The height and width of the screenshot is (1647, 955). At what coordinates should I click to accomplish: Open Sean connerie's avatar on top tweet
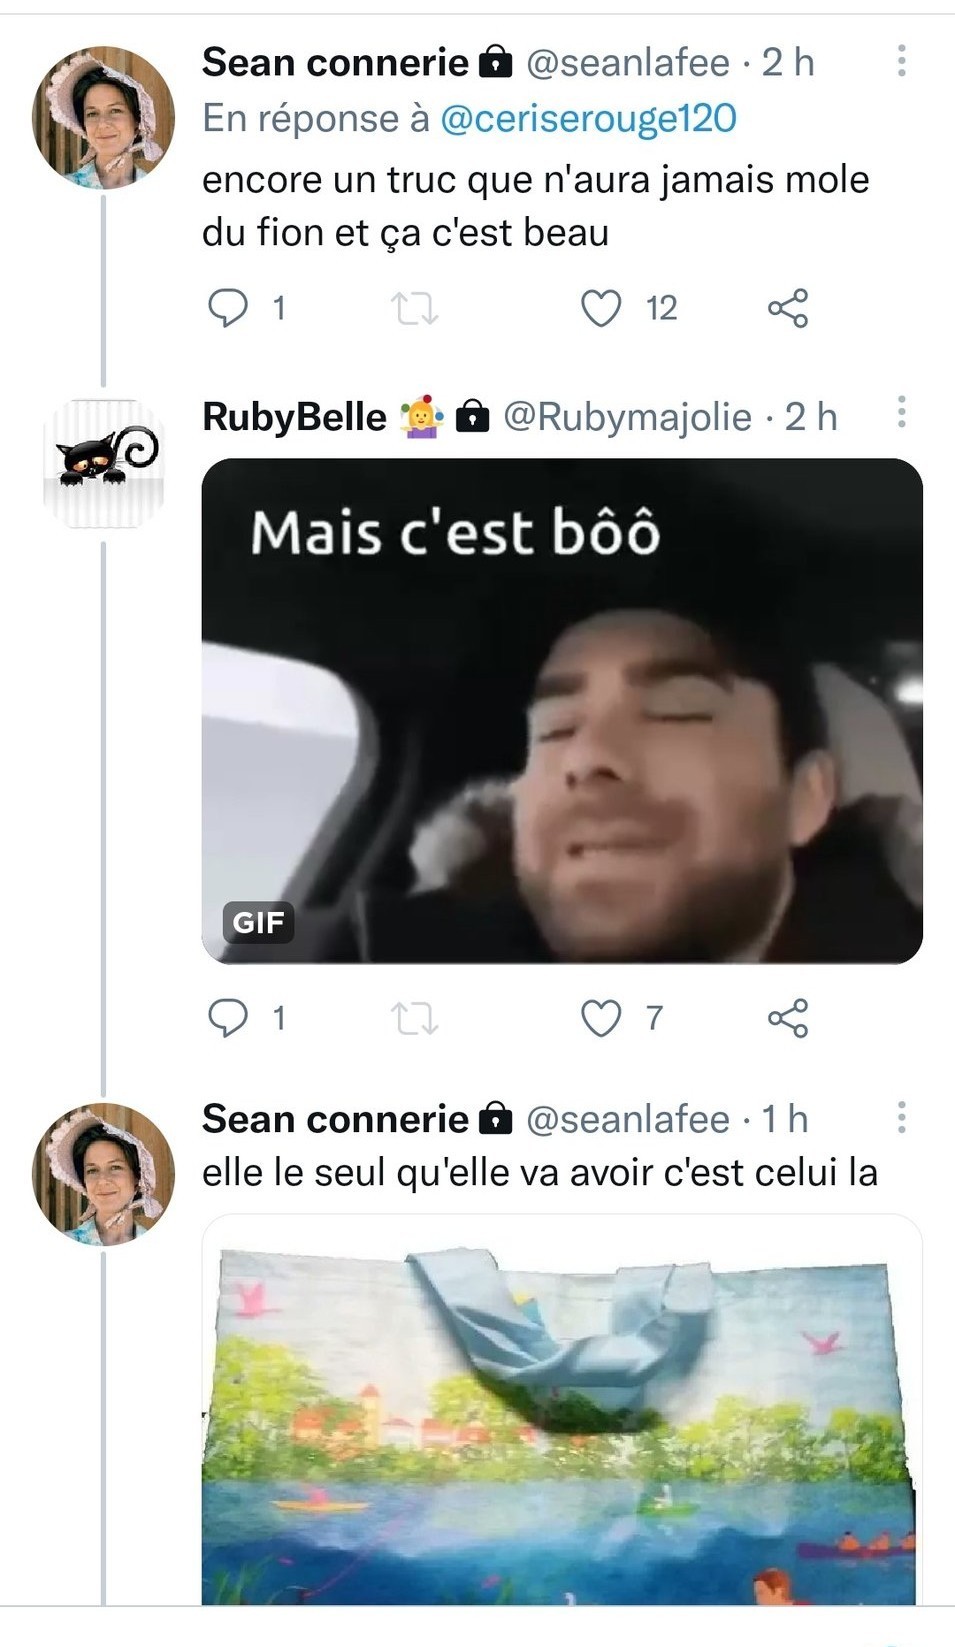tap(104, 117)
